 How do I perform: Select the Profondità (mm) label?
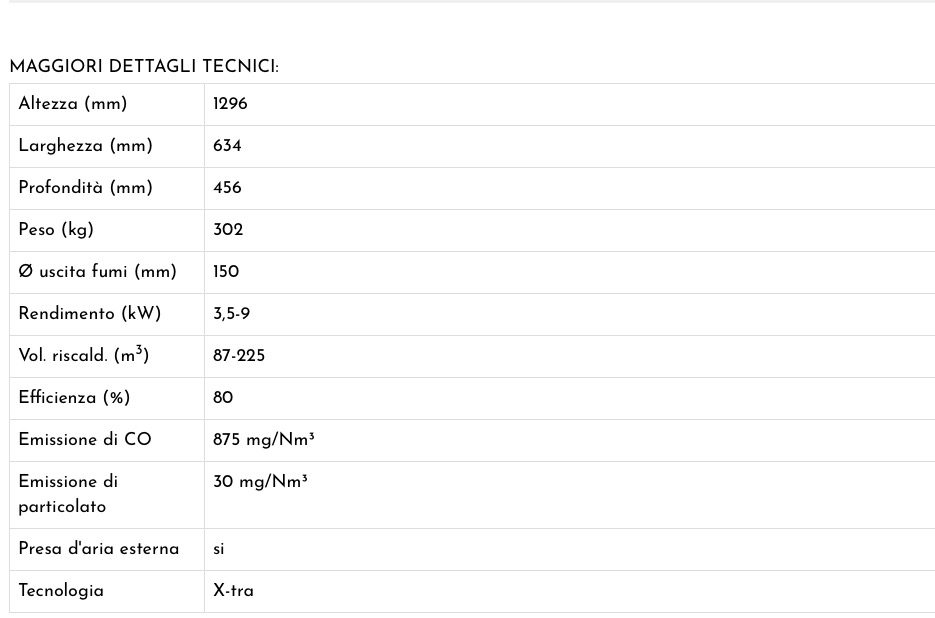pyautogui.click(x=85, y=187)
